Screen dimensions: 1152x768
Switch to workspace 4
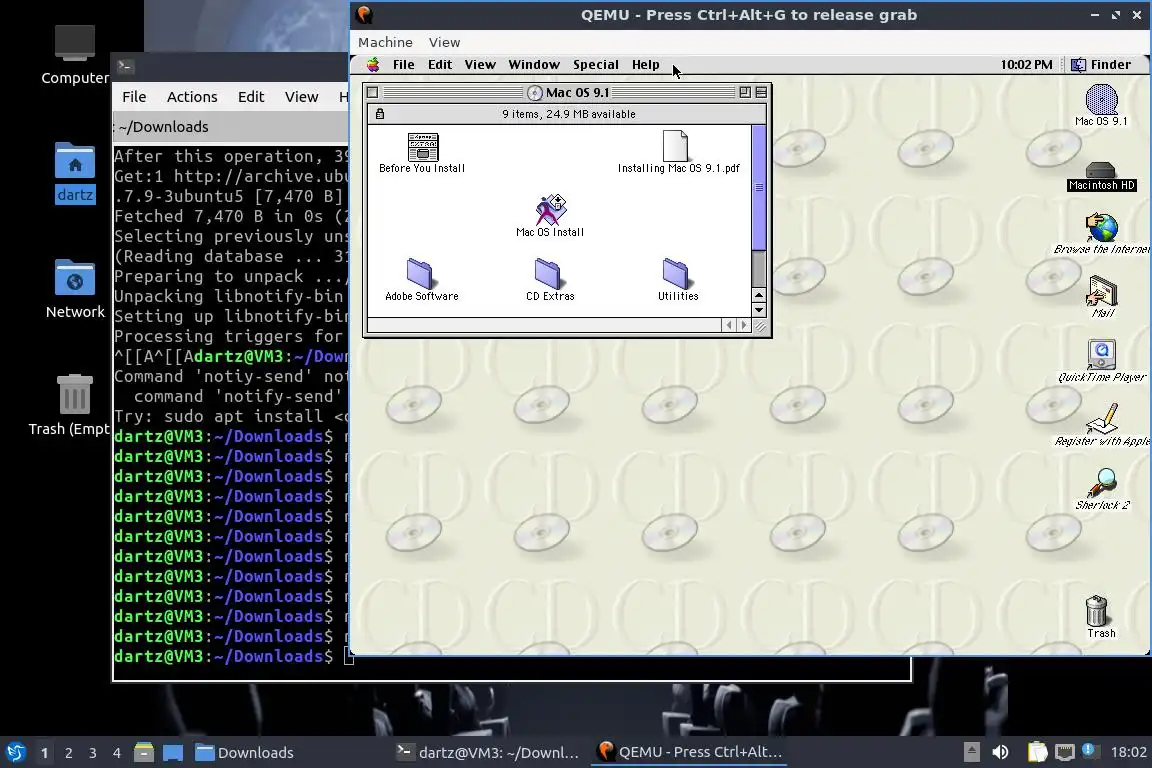pyautogui.click(x=116, y=753)
